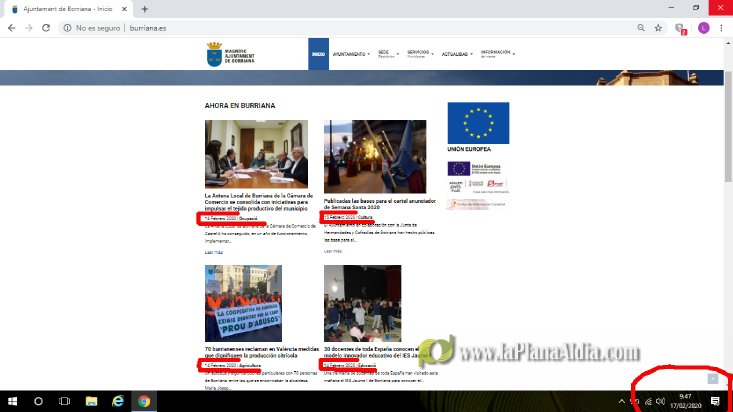Expand the INFORMACIÓN menu
Image resolution: width=733 pixels, height=412 pixels.
pyautogui.click(x=497, y=54)
